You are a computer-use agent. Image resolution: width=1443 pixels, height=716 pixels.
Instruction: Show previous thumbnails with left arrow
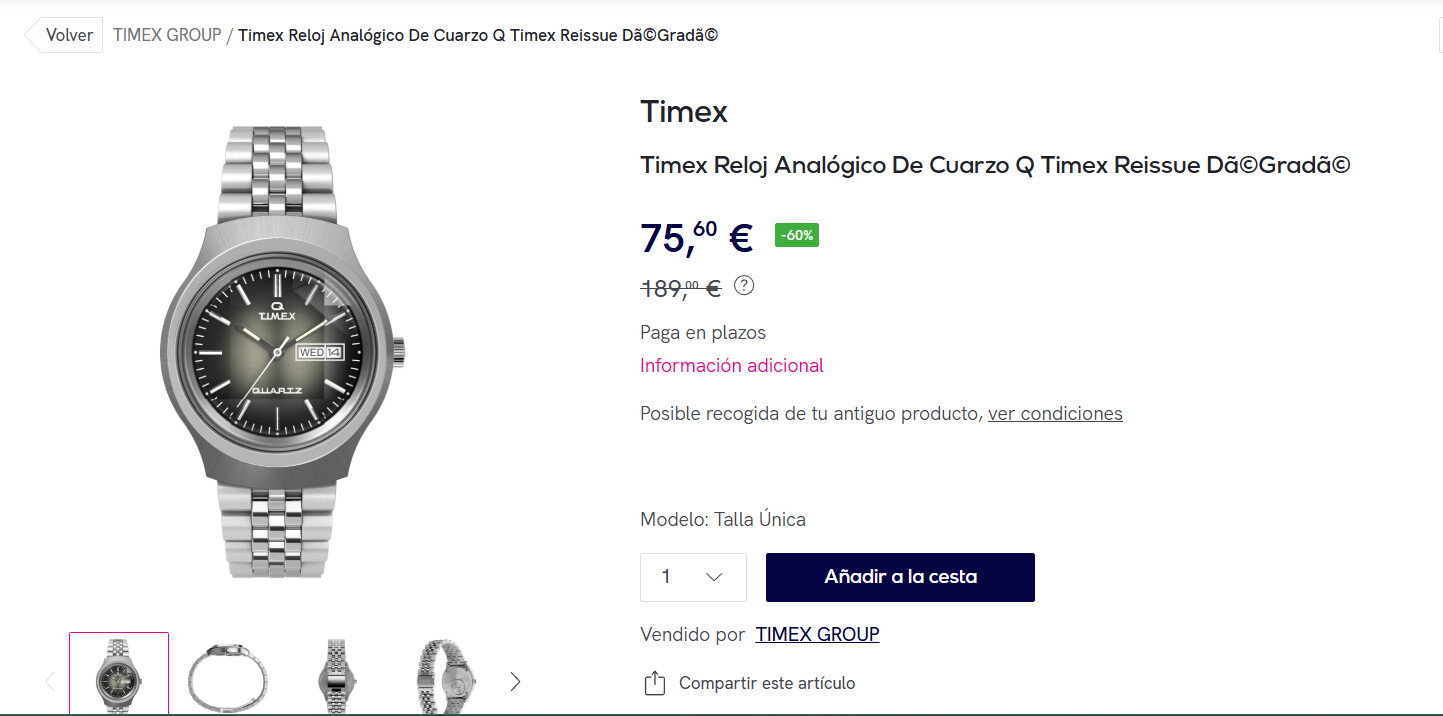pos(50,682)
